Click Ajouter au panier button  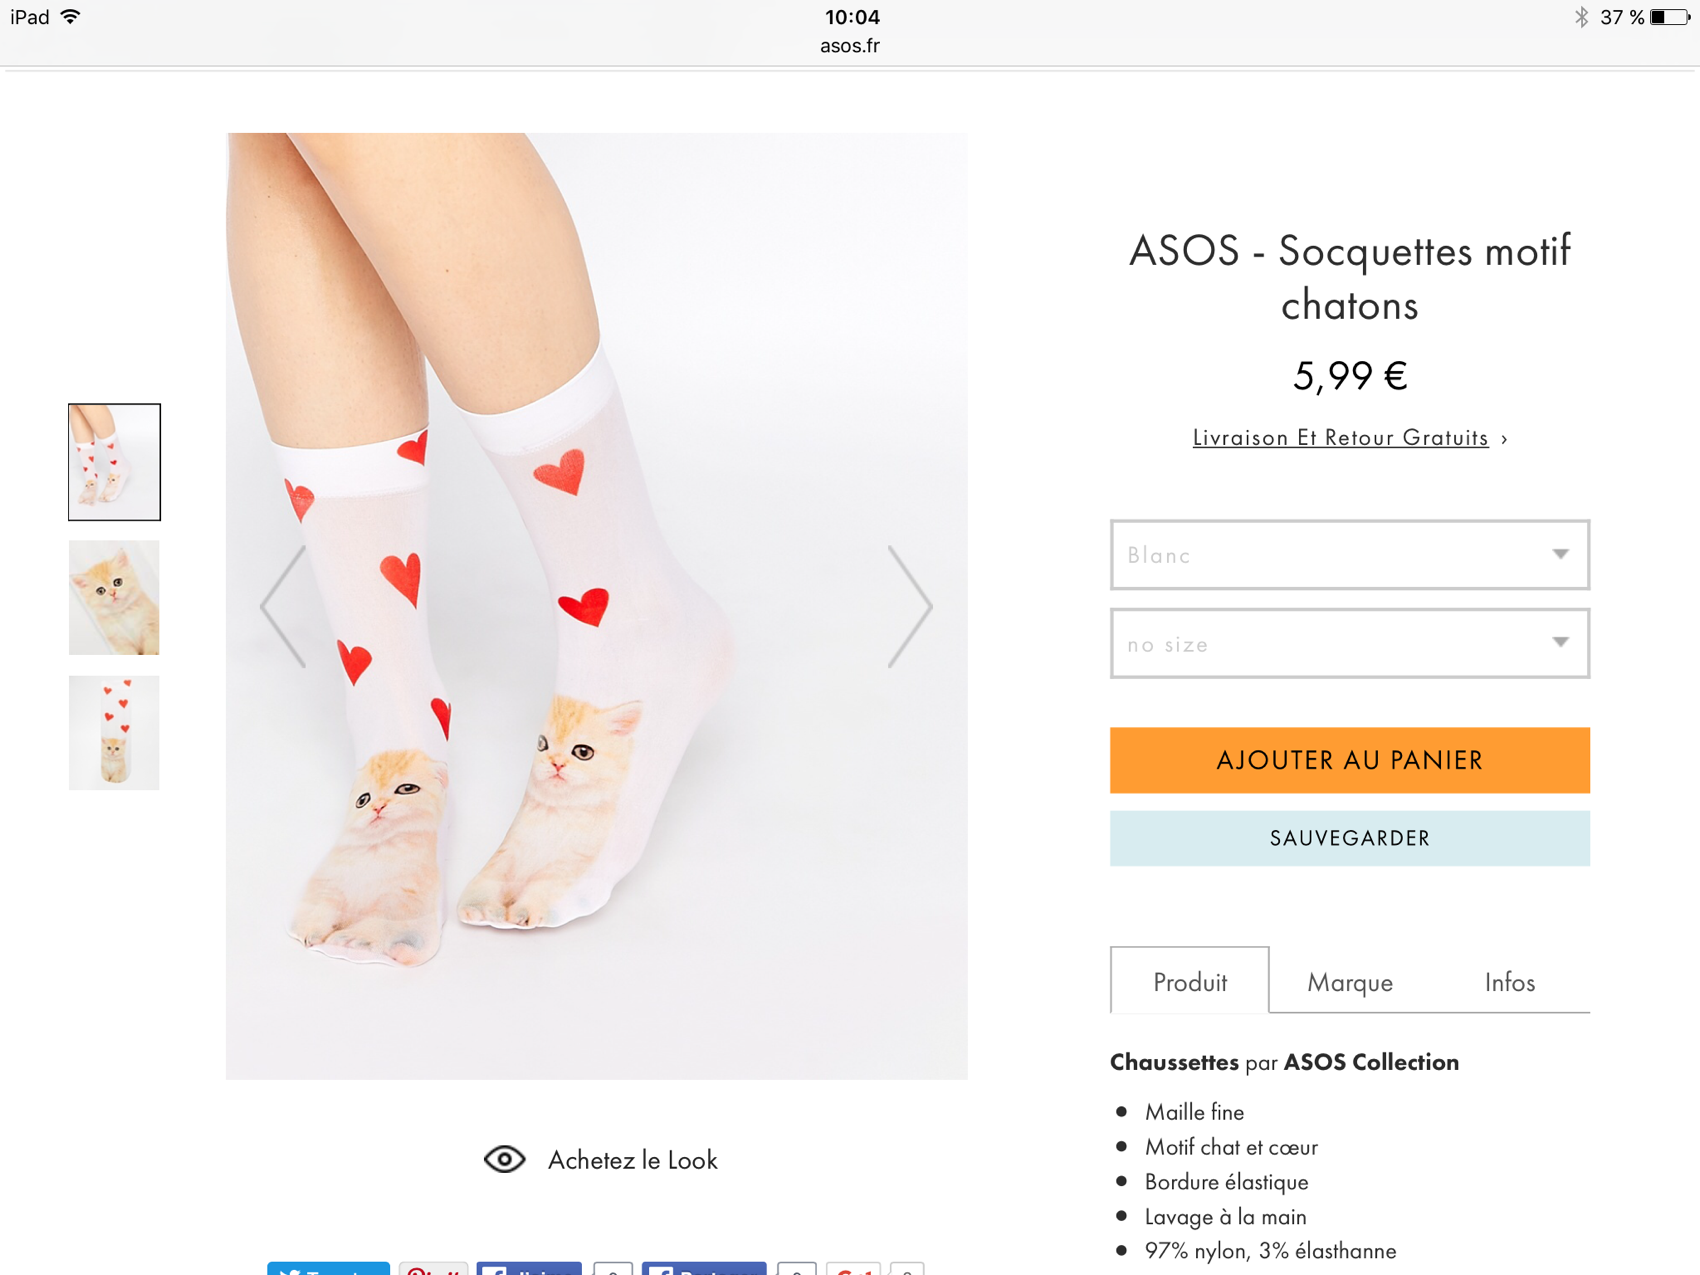[1349, 760]
